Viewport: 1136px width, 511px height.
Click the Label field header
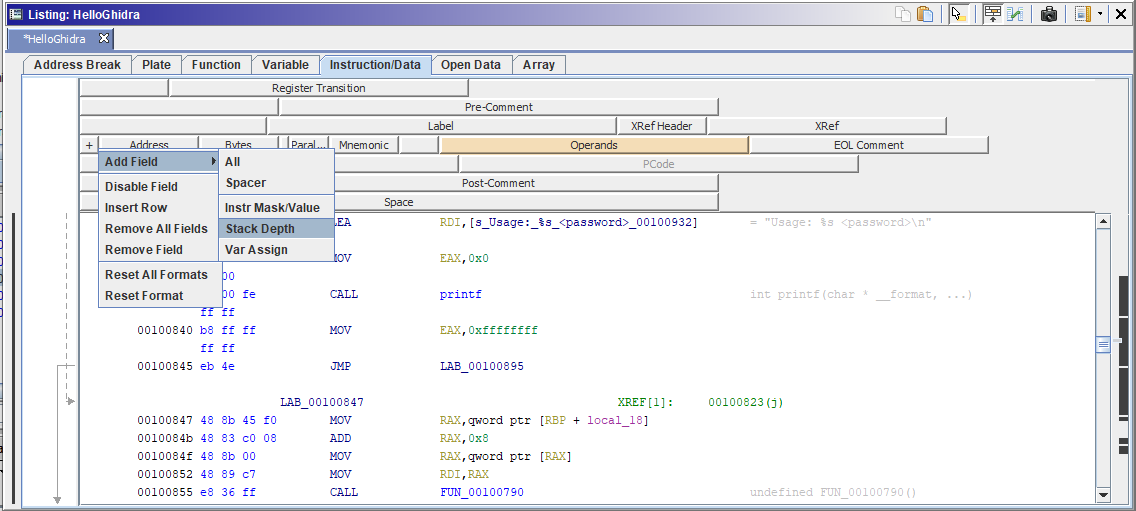pyautogui.click(x=440, y=125)
